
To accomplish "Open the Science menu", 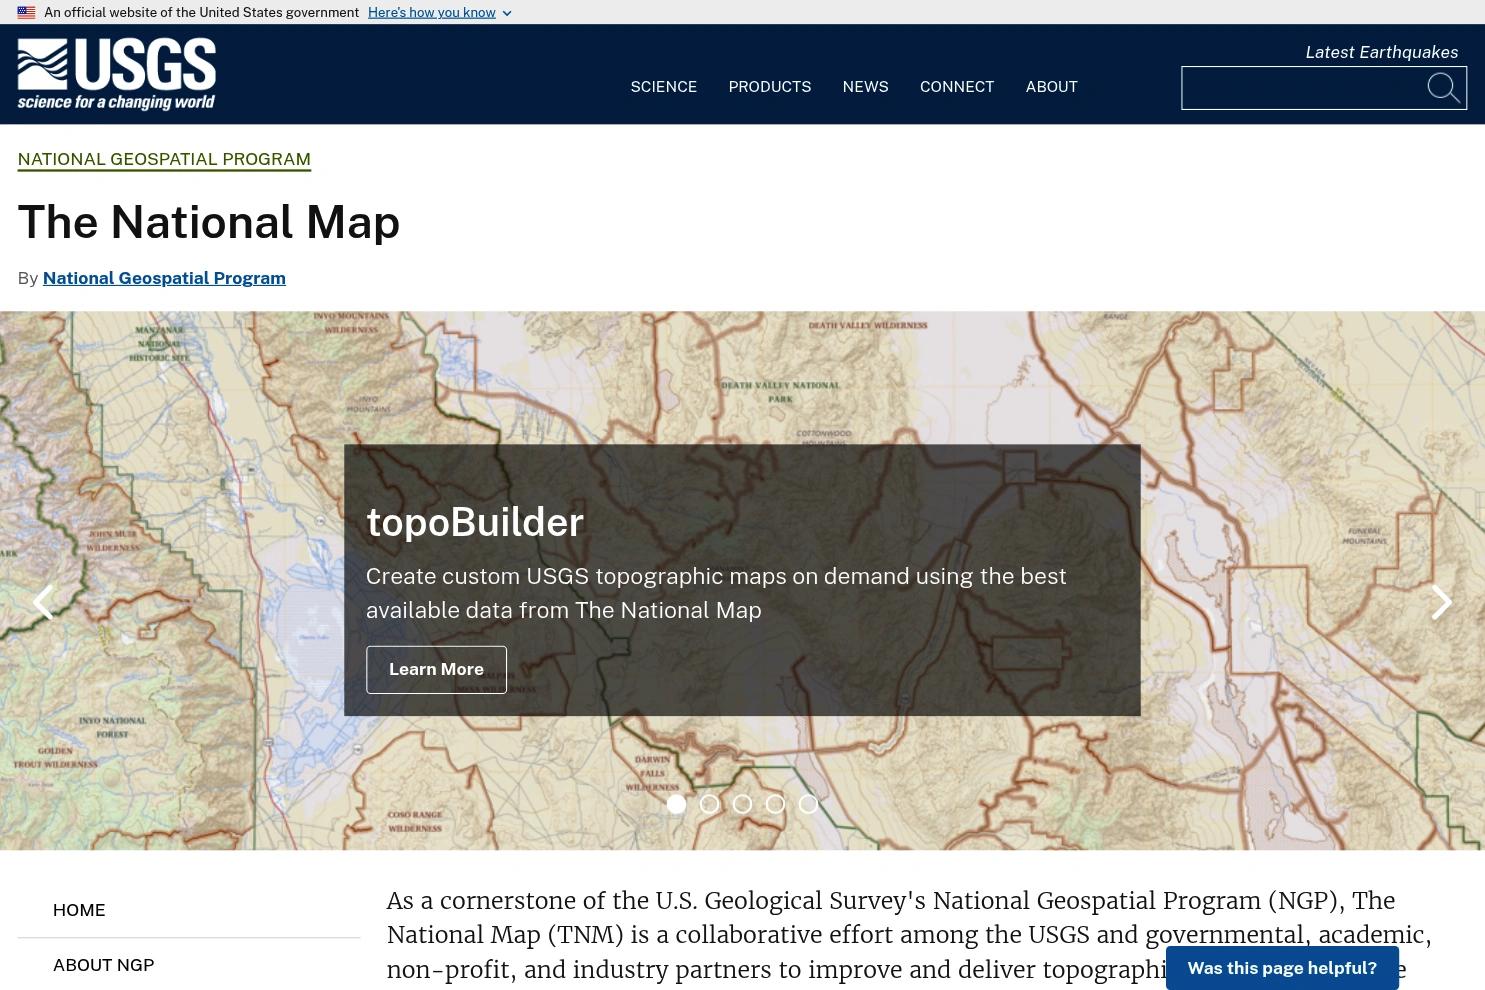I will click(664, 87).
